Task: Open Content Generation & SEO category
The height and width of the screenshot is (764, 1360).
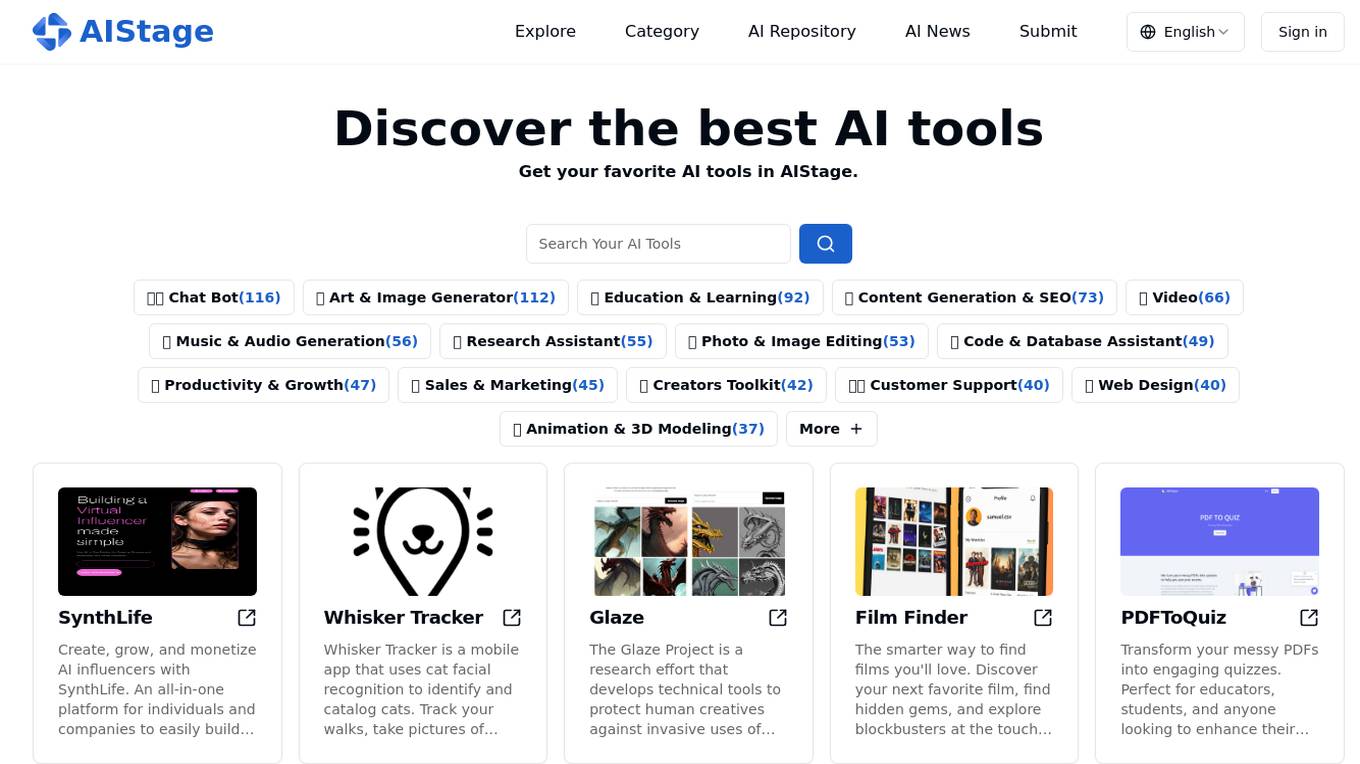Action: click(974, 298)
